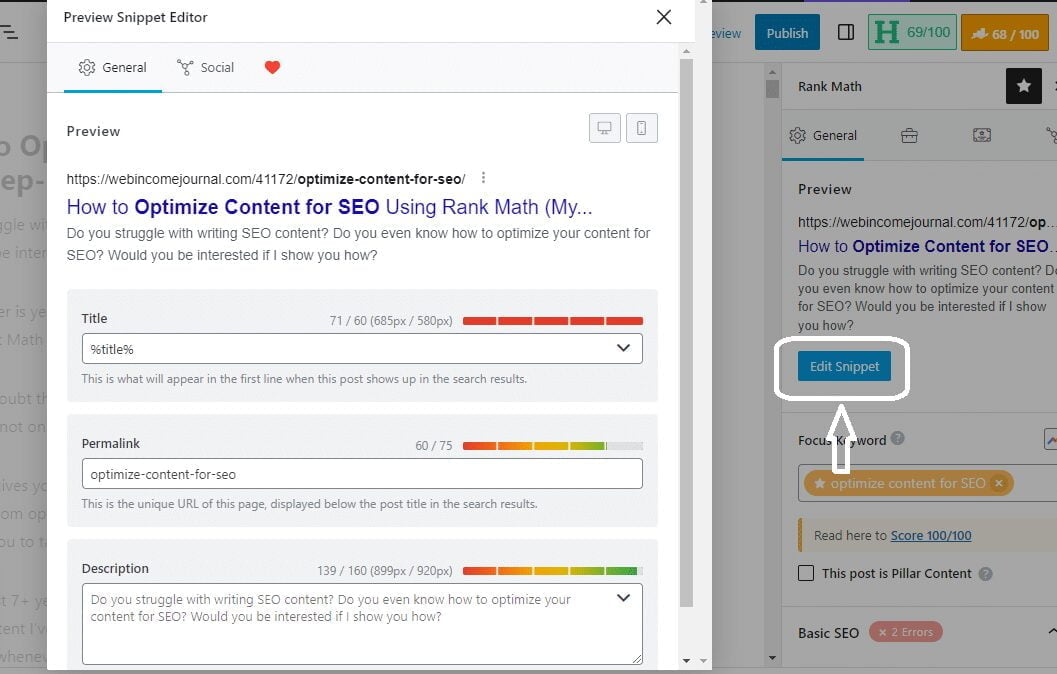
Task: Open the trends chart icon near Focus Keyword
Action: pos(1050,439)
